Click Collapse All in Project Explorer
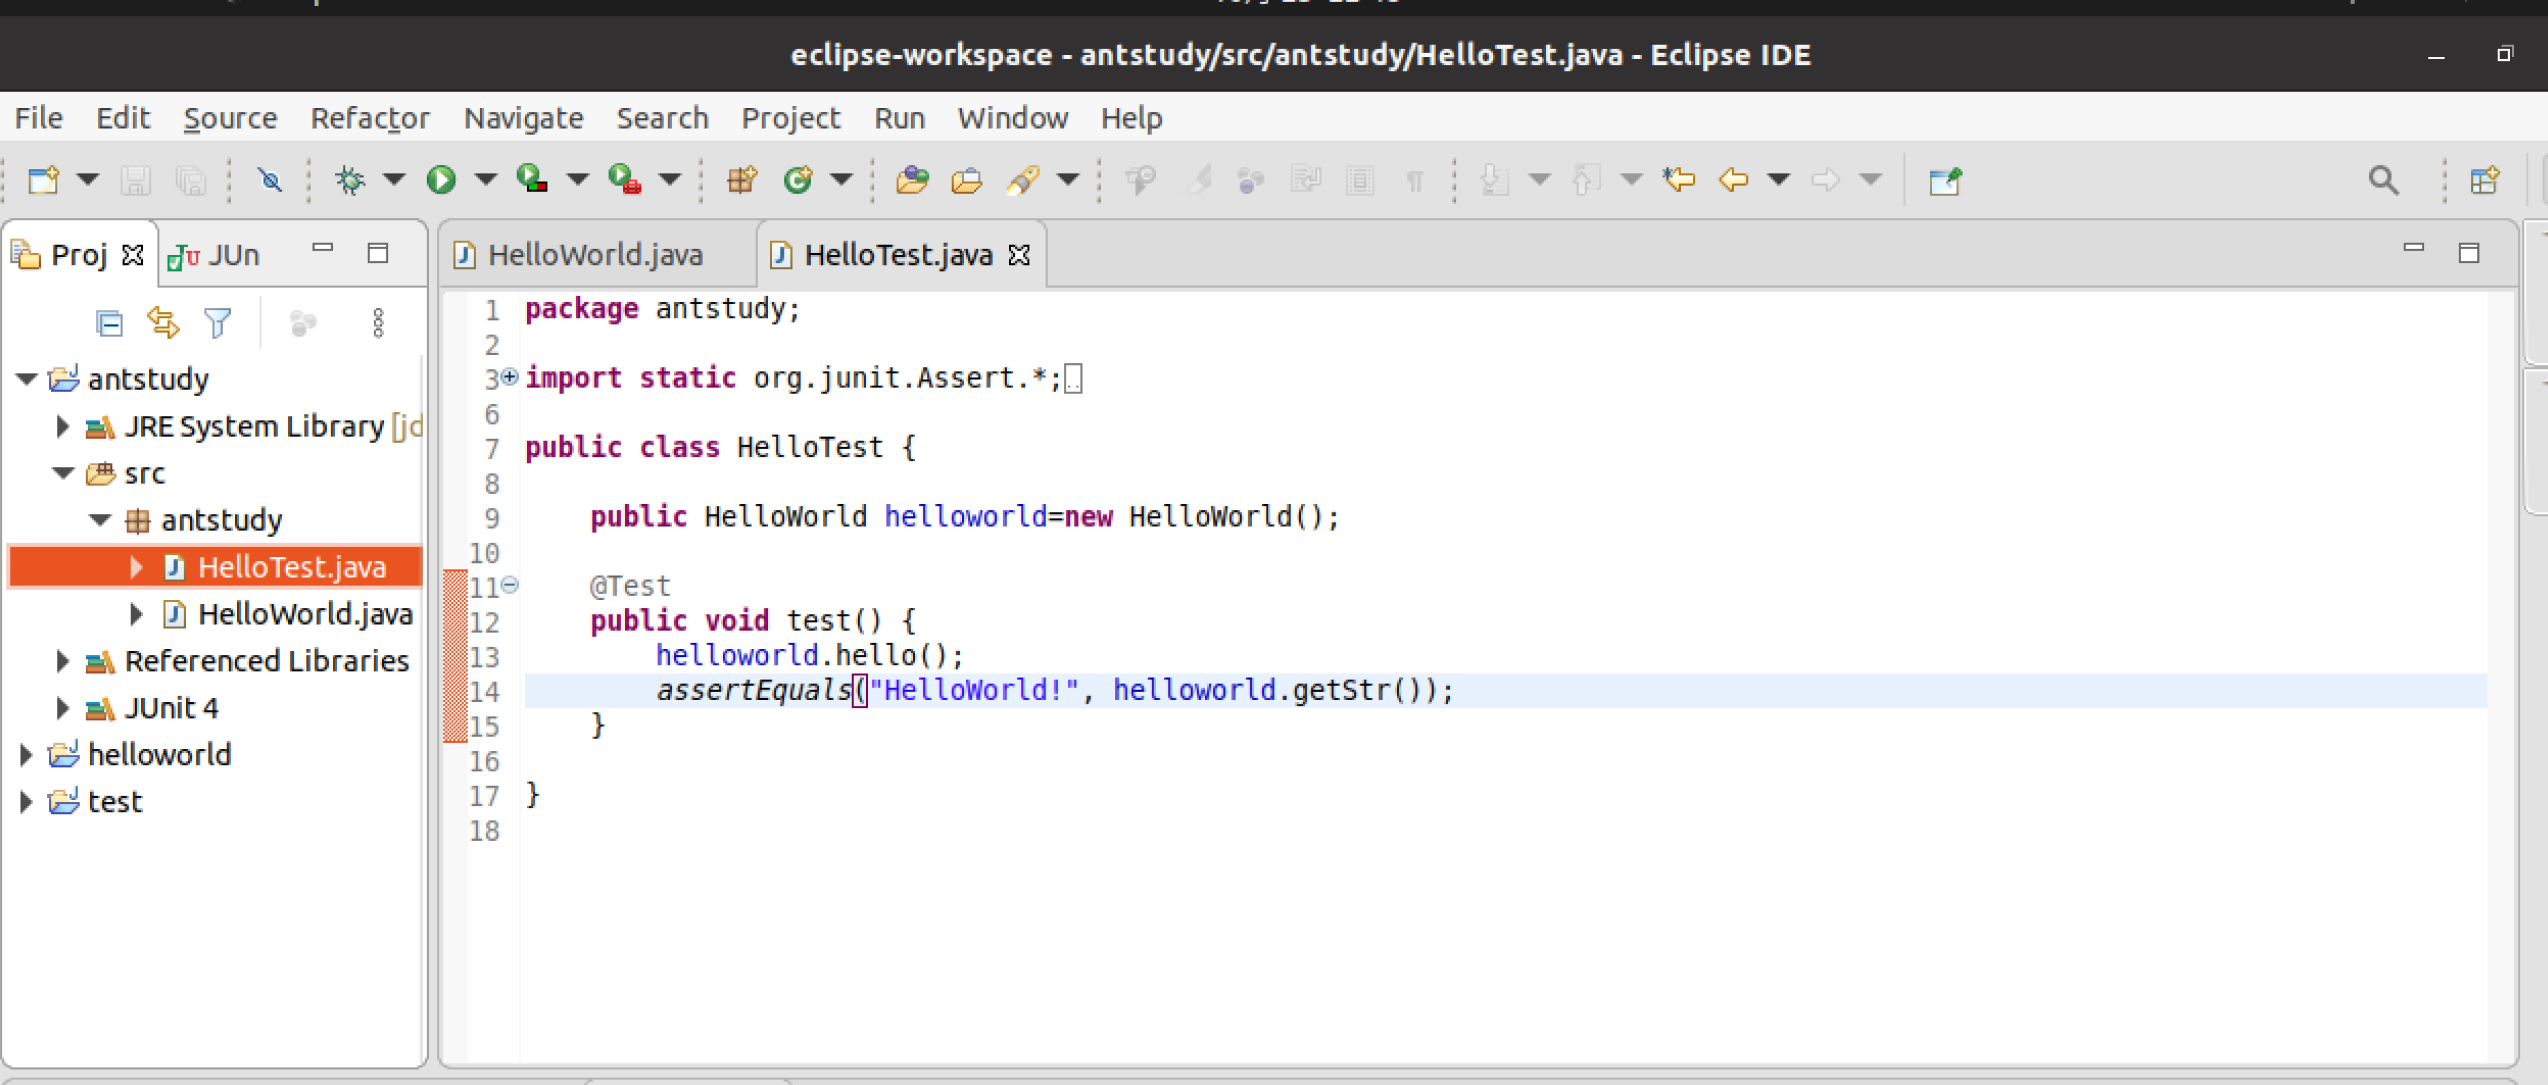 tap(109, 323)
